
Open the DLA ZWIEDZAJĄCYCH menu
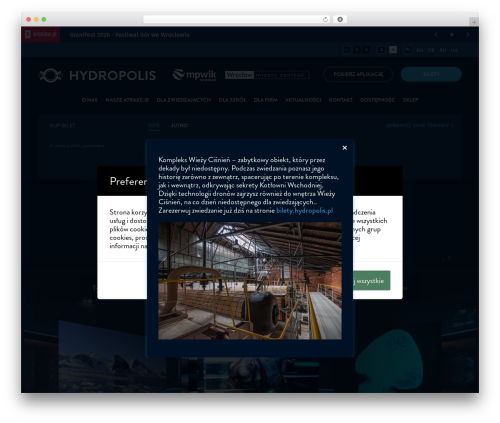pyautogui.click(x=184, y=100)
